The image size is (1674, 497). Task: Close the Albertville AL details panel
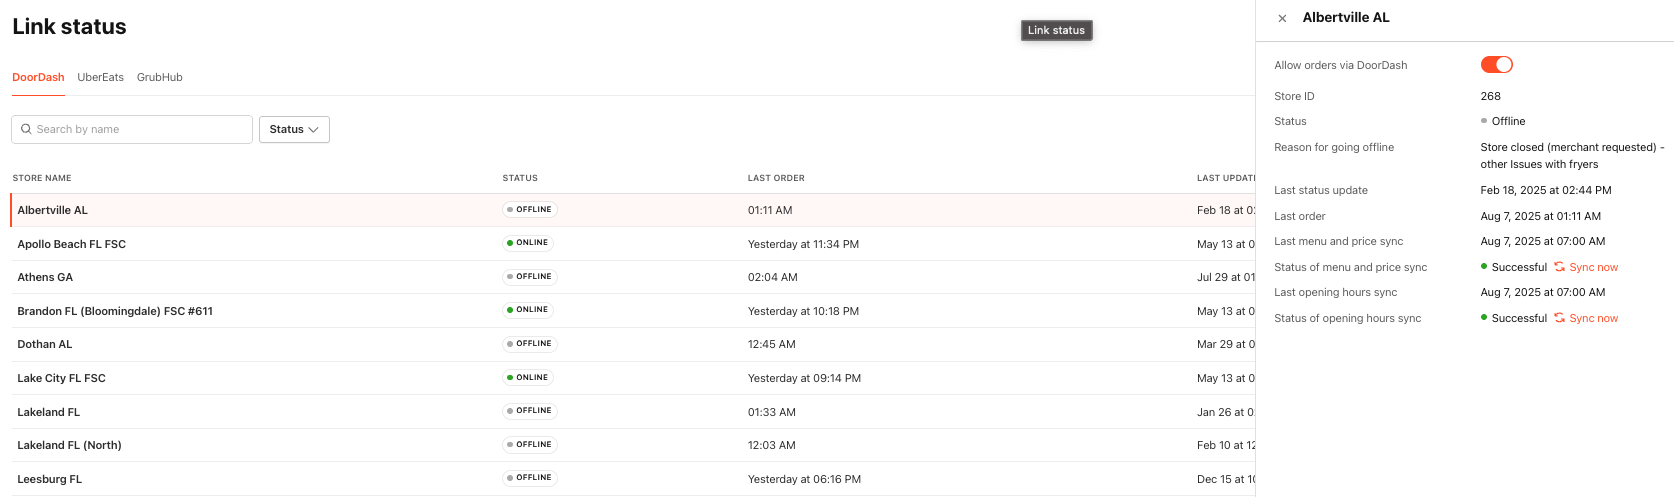coord(1282,18)
